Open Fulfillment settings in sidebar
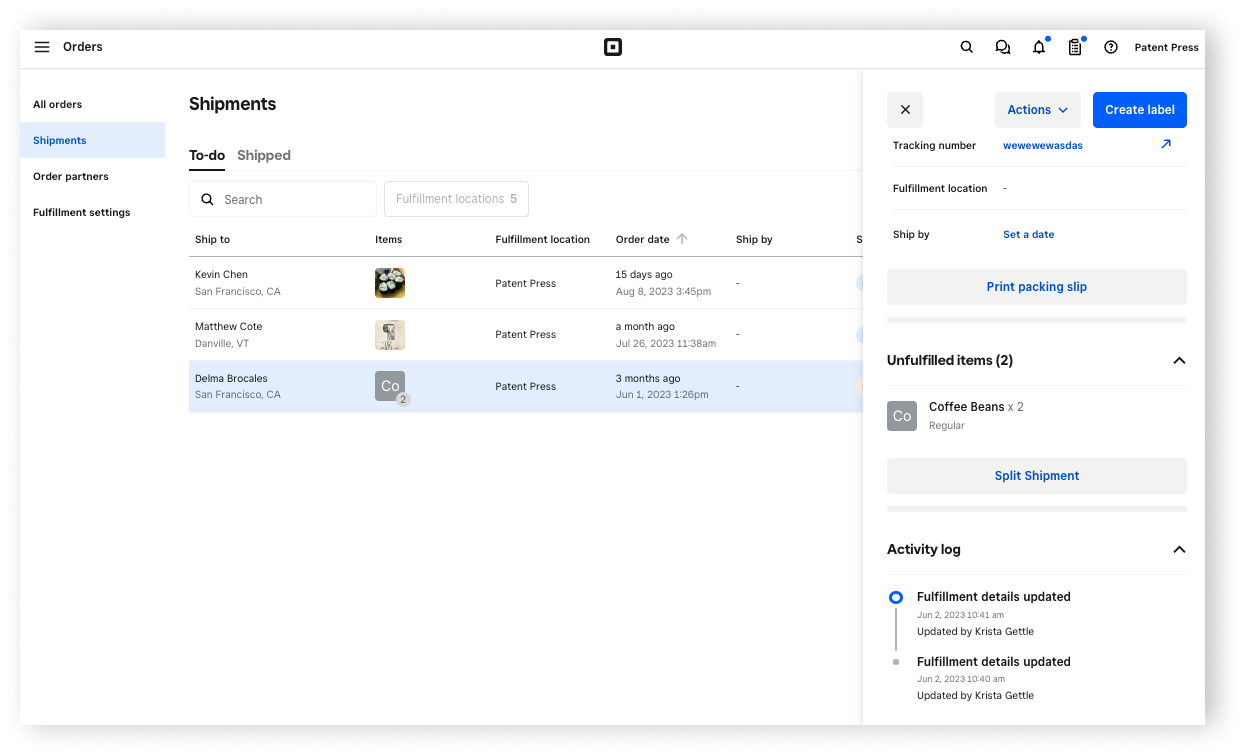Screen dimensions: 1245x755 coord(92,212)
